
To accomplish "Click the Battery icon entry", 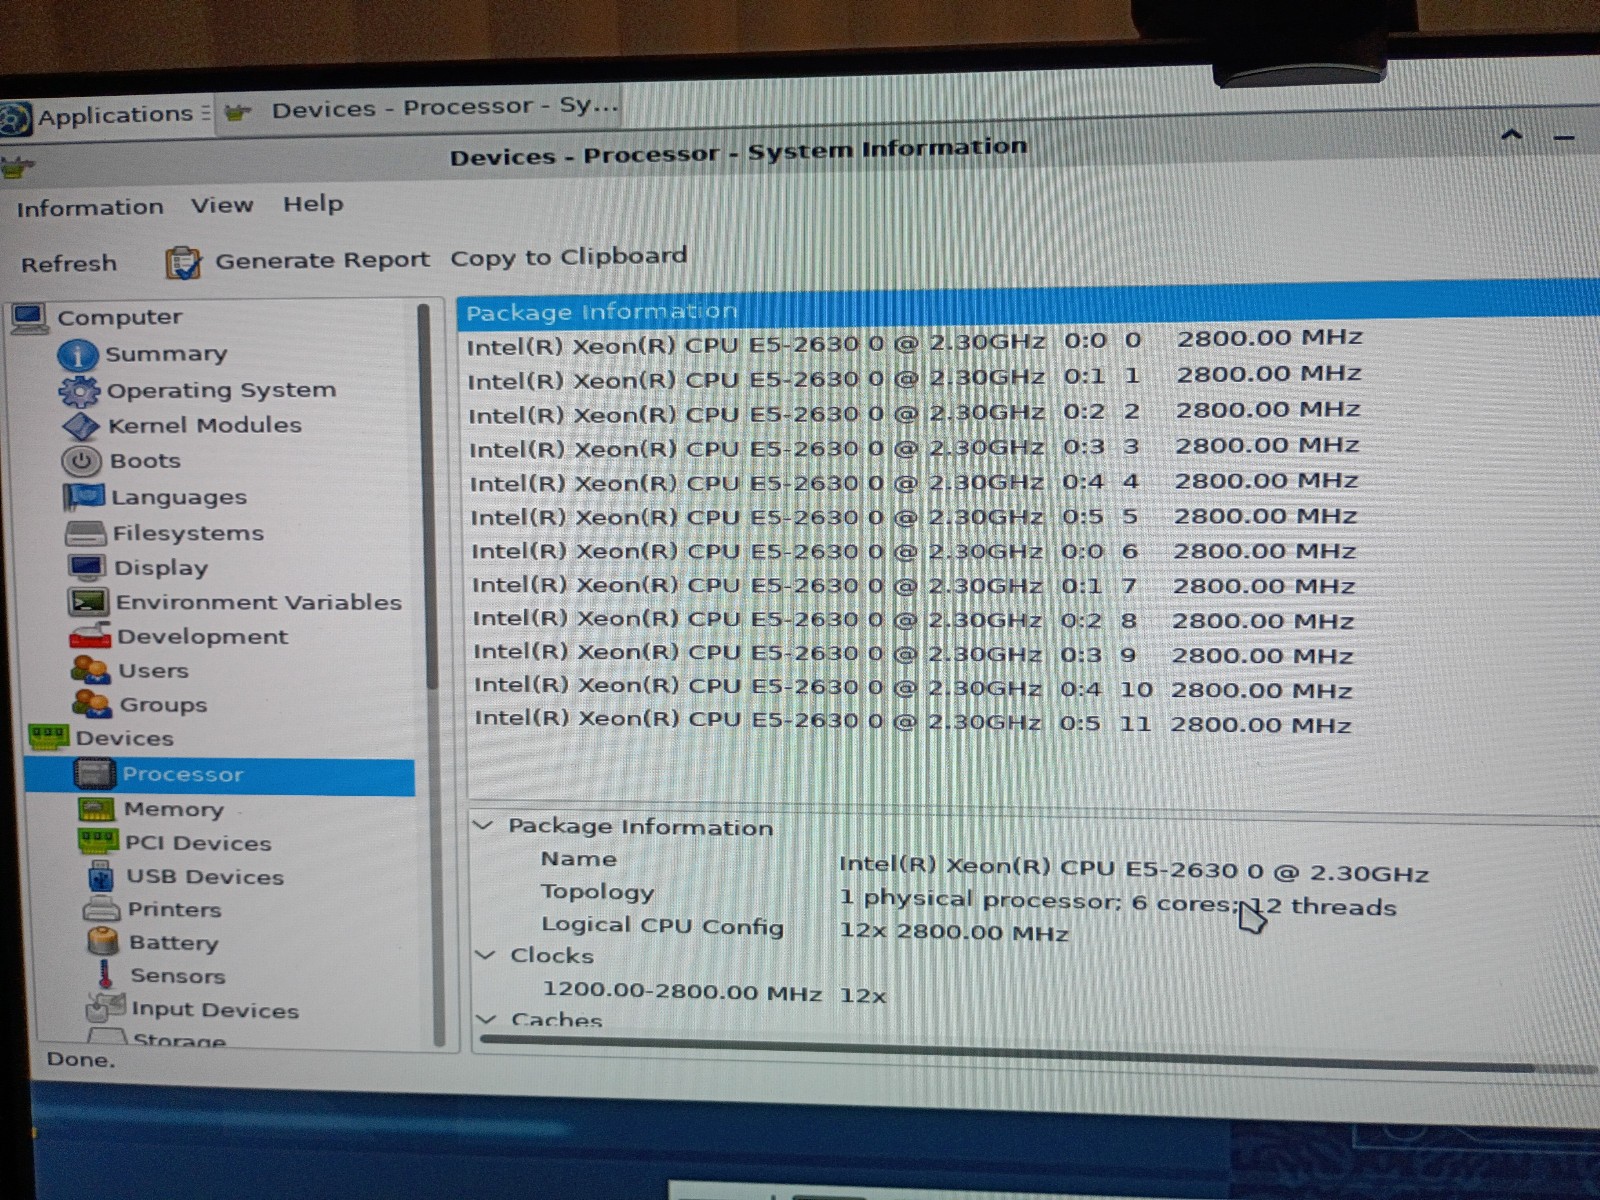I will [x=103, y=941].
